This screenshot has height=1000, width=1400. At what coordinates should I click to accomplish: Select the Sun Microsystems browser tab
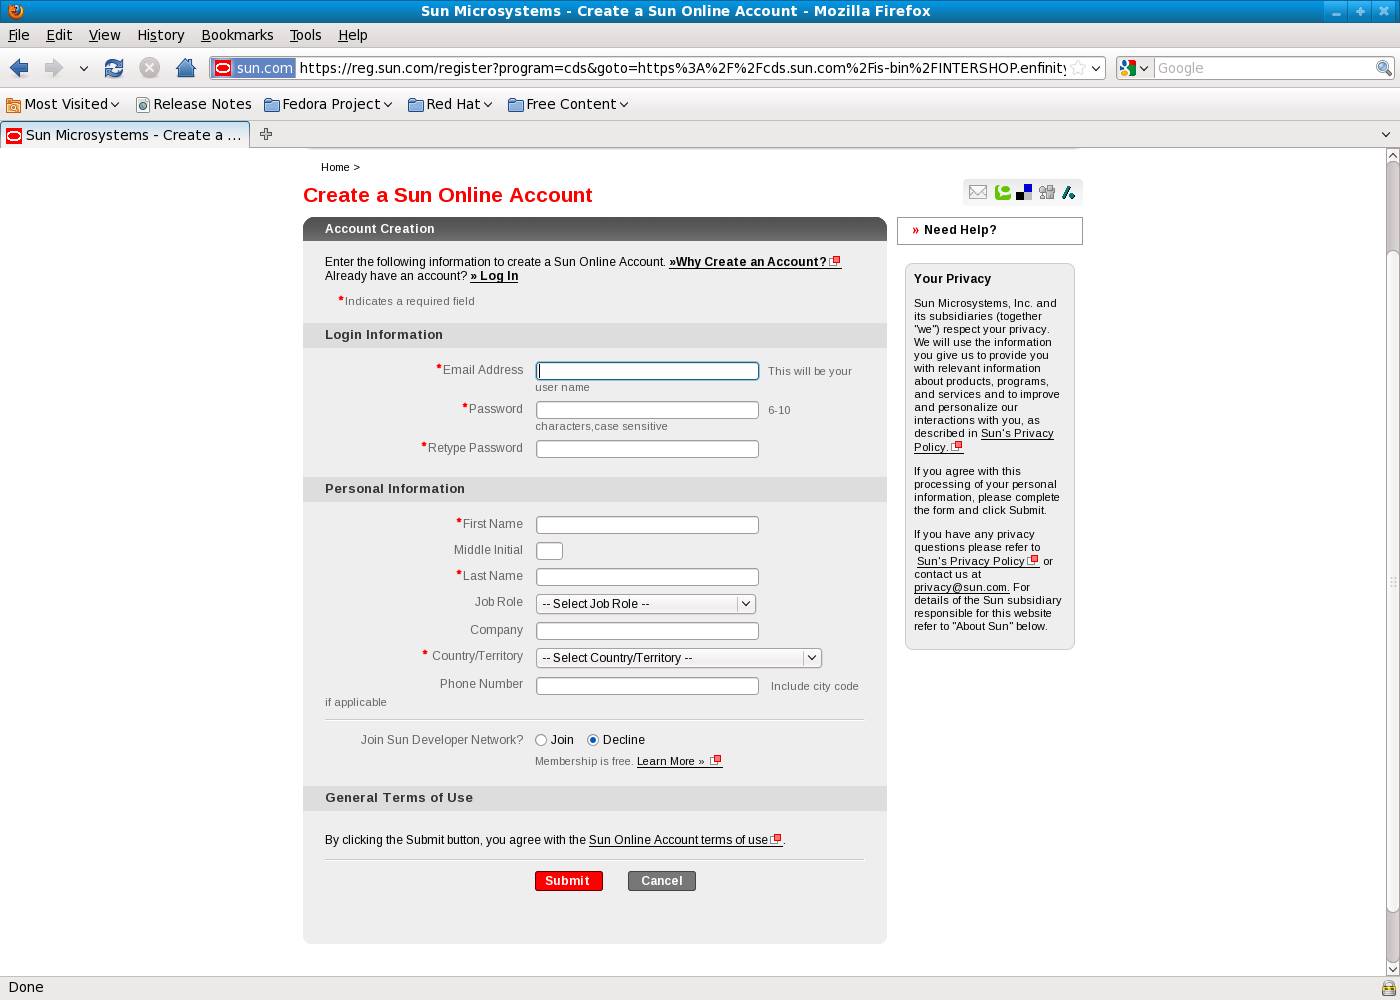pyautogui.click(x=125, y=135)
